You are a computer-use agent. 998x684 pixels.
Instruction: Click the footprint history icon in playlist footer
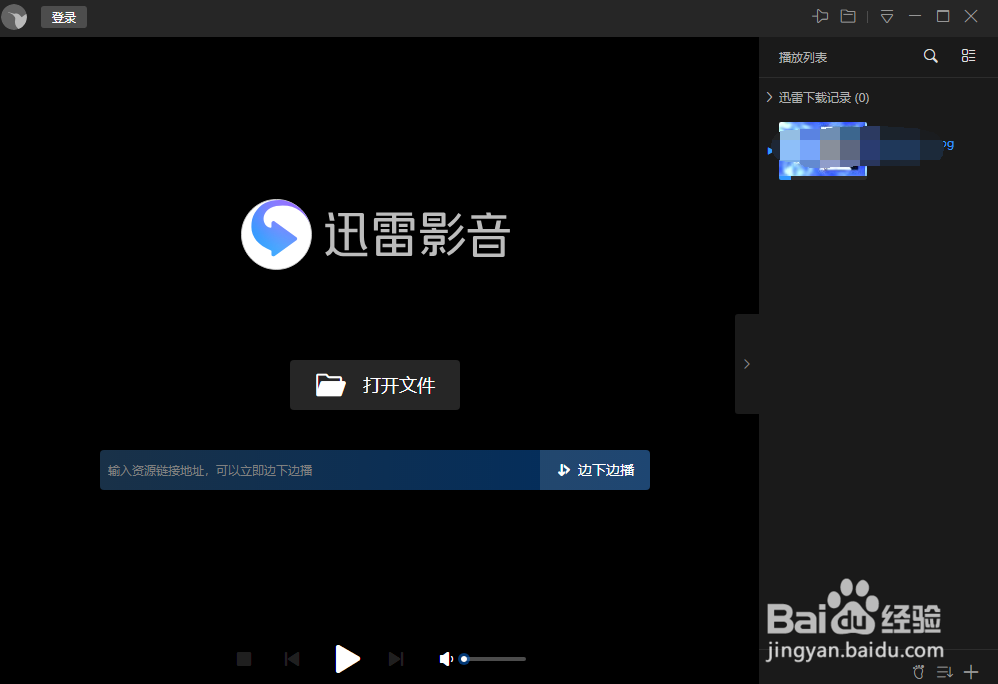coord(918,672)
